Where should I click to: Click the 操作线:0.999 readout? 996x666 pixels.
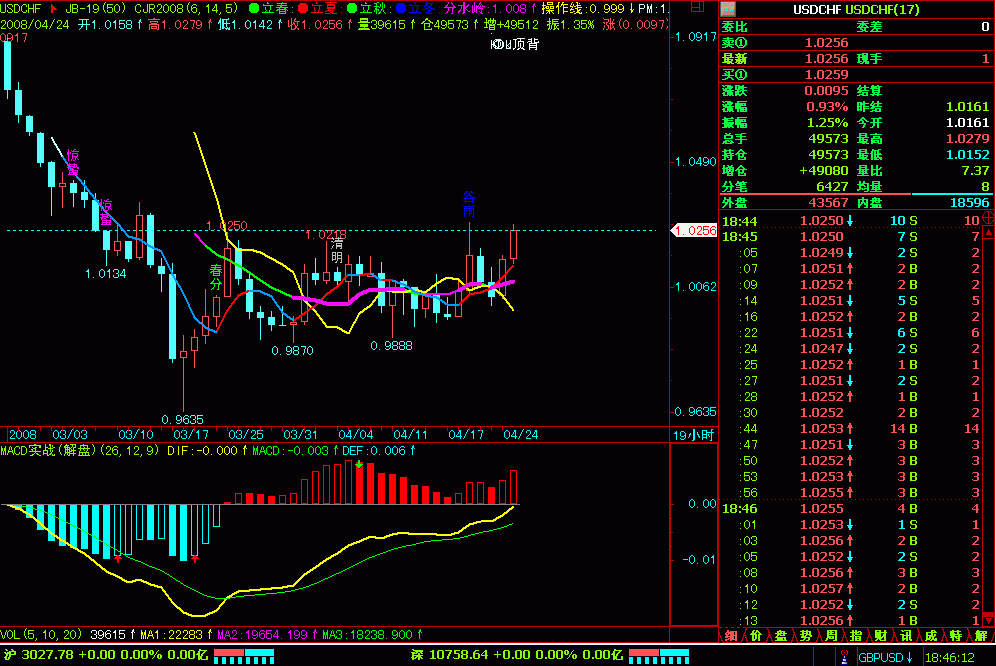point(588,8)
